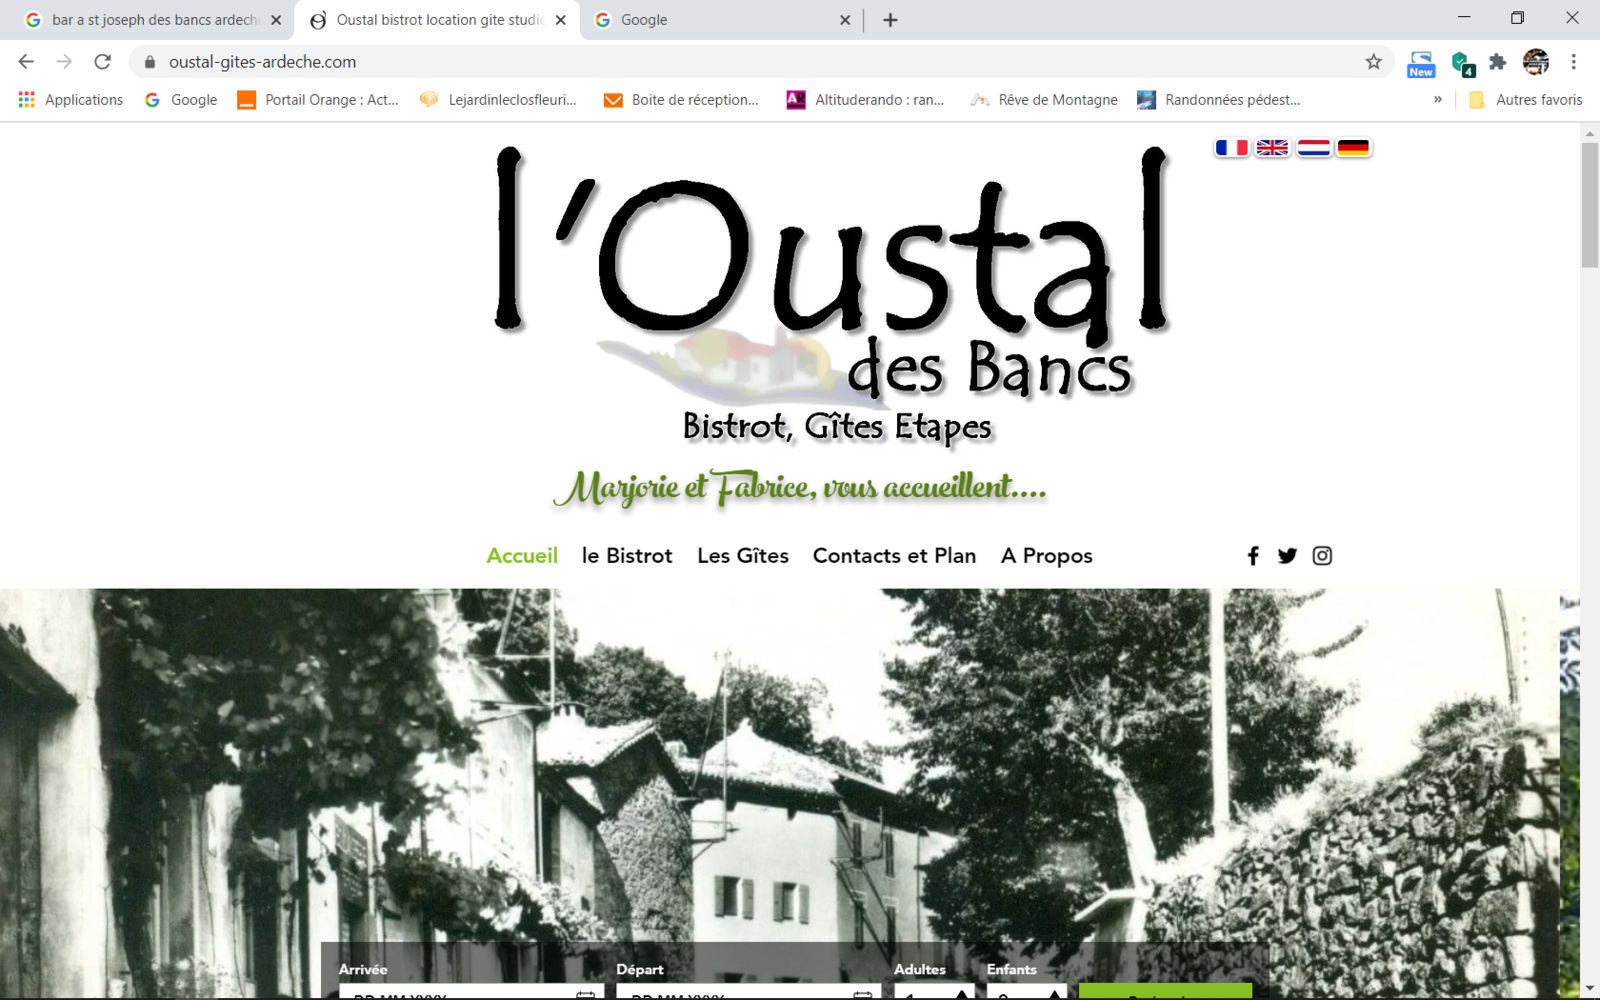The image size is (1600, 1000).
Task: Click scrollbar up arrow
Action: click(1589, 132)
